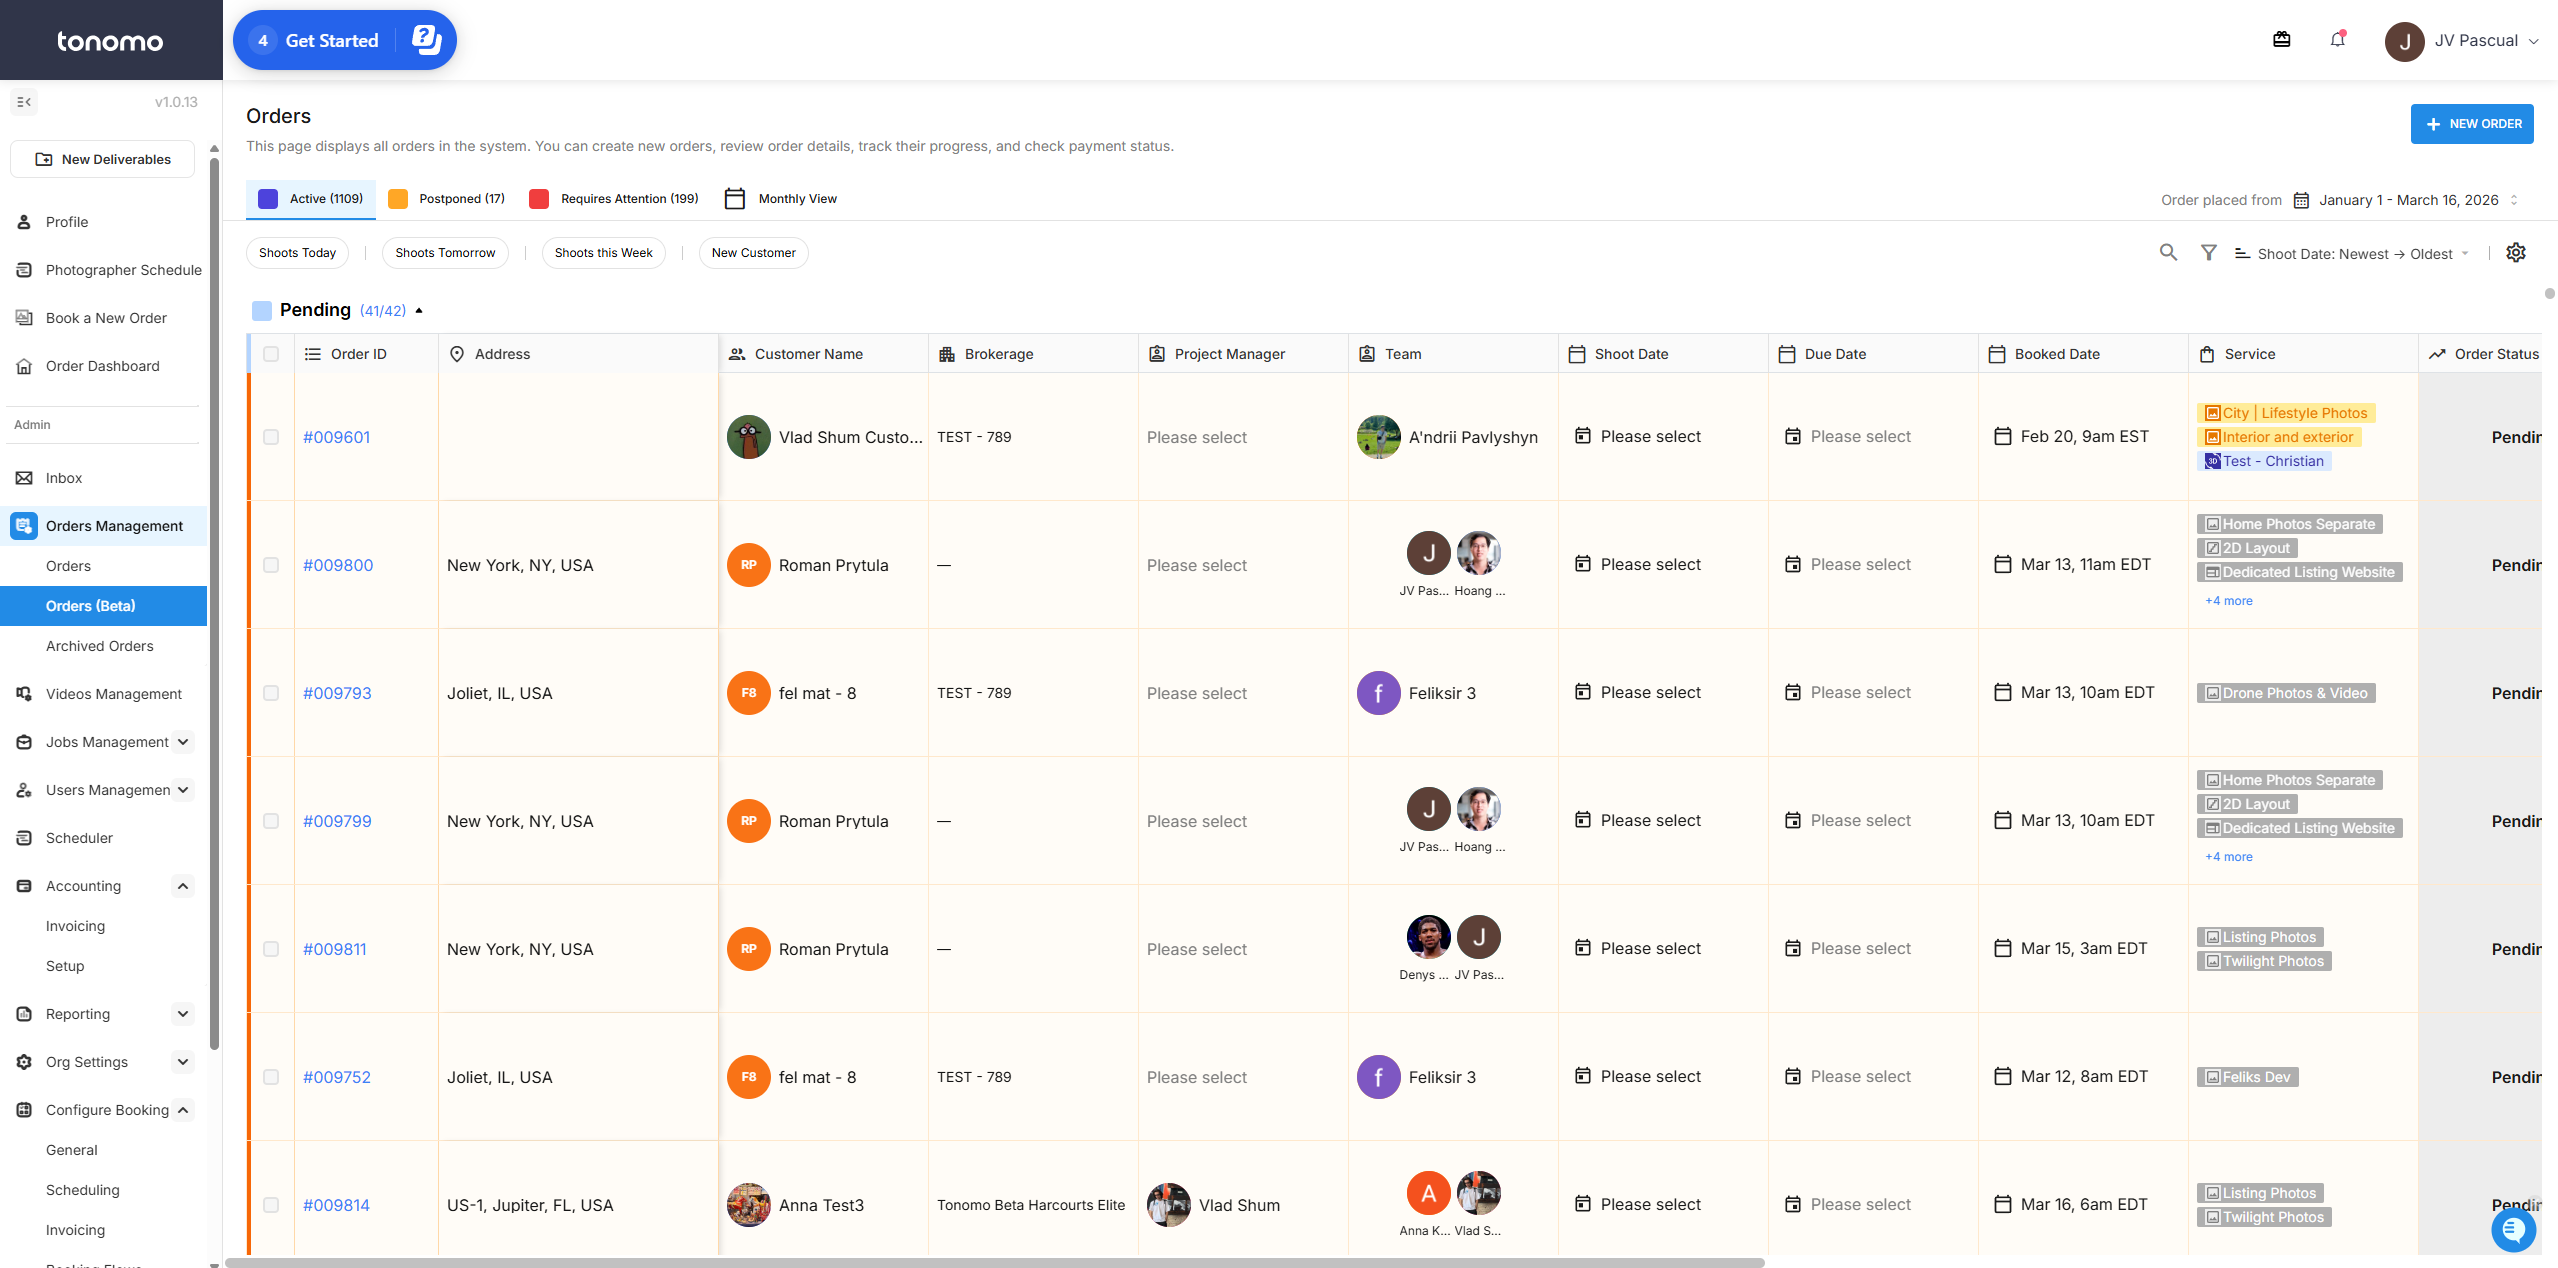Screen dimensions: 2558x1268
Task: Check the box for order #009800
Action: (x=271, y=565)
